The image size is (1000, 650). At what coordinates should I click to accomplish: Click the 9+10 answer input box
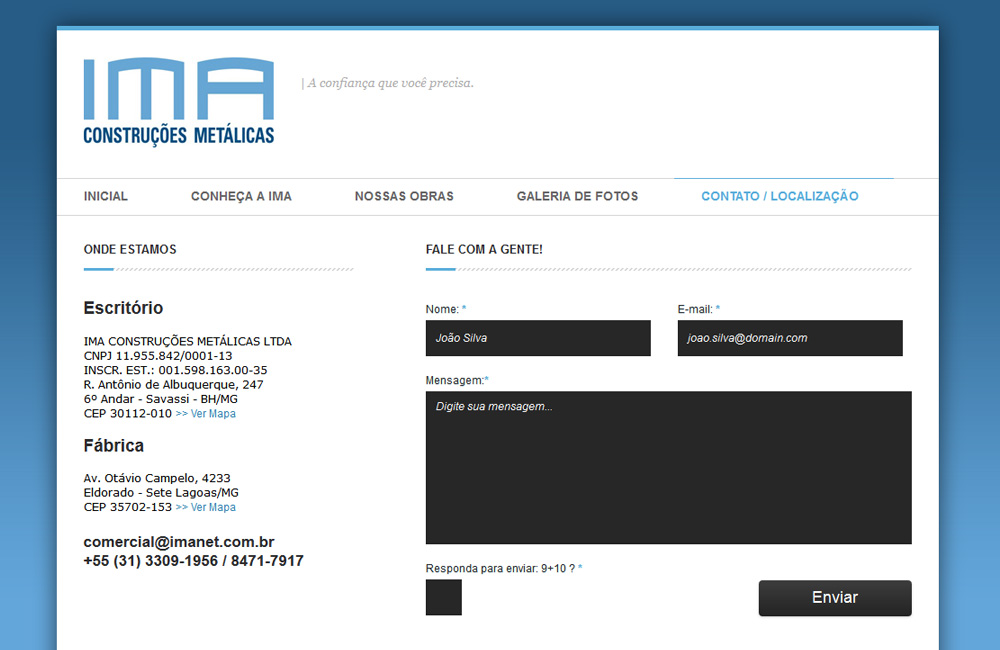[444, 597]
